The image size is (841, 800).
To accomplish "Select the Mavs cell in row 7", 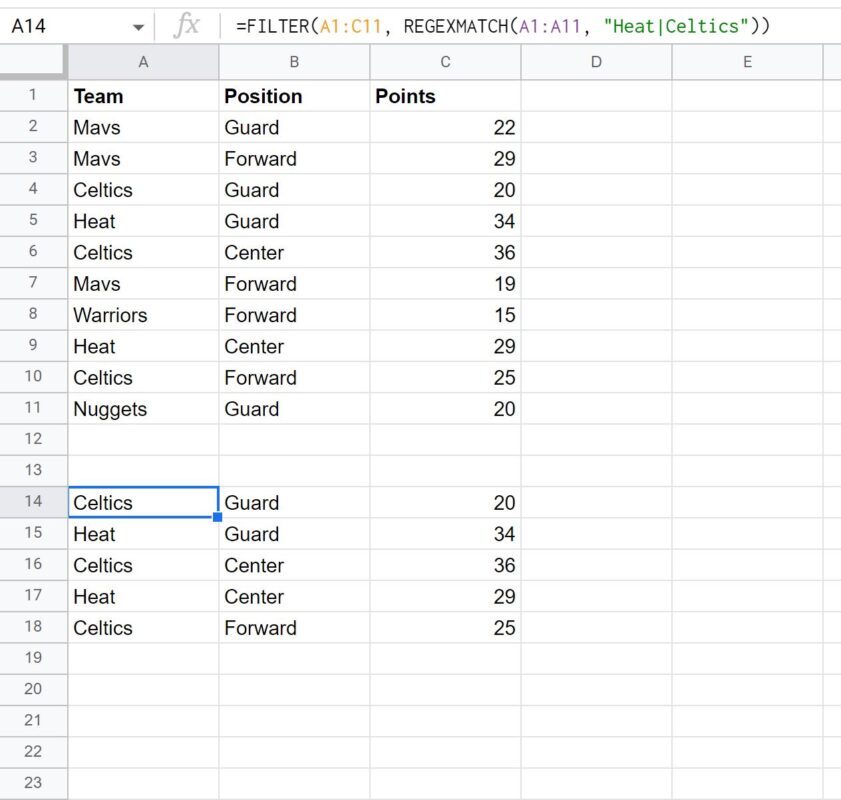I will (143, 284).
